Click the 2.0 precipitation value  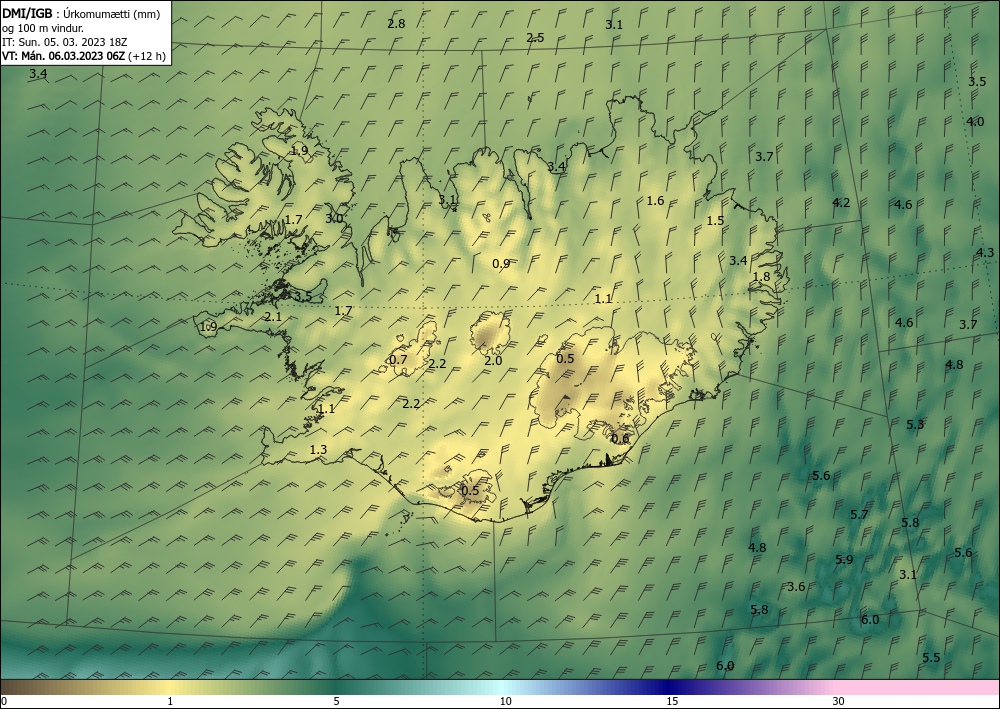pyautogui.click(x=493, y=361)
